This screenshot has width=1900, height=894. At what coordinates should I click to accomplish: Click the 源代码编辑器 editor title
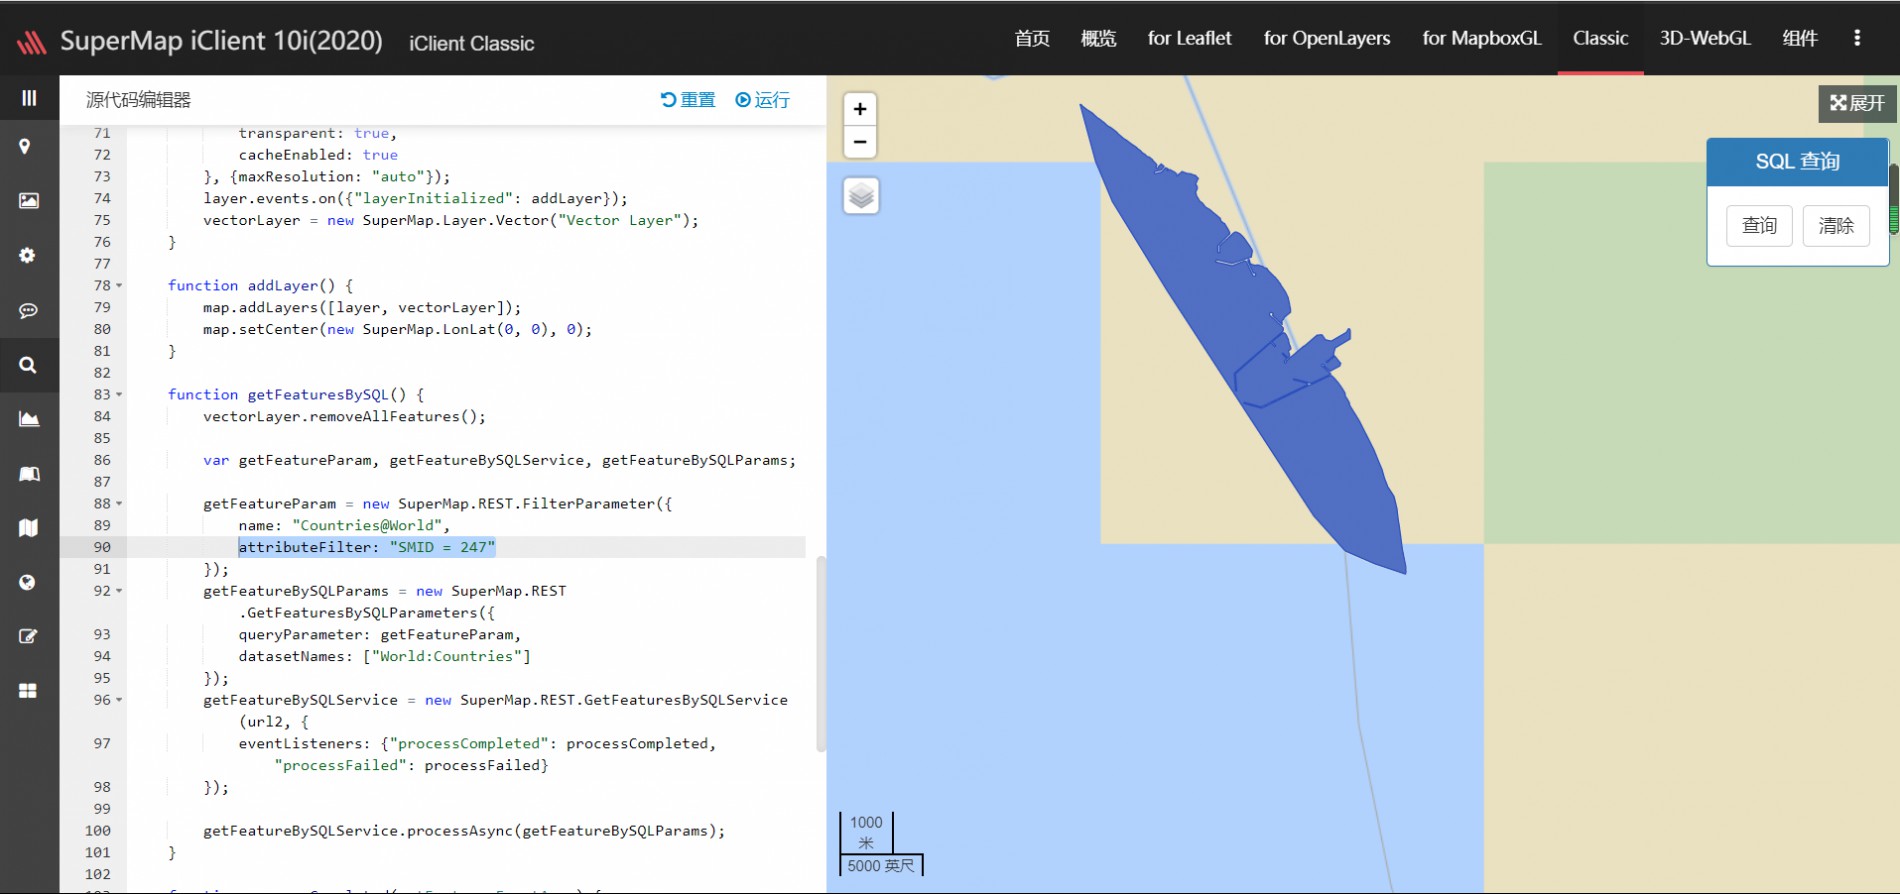tap(138, 100)
